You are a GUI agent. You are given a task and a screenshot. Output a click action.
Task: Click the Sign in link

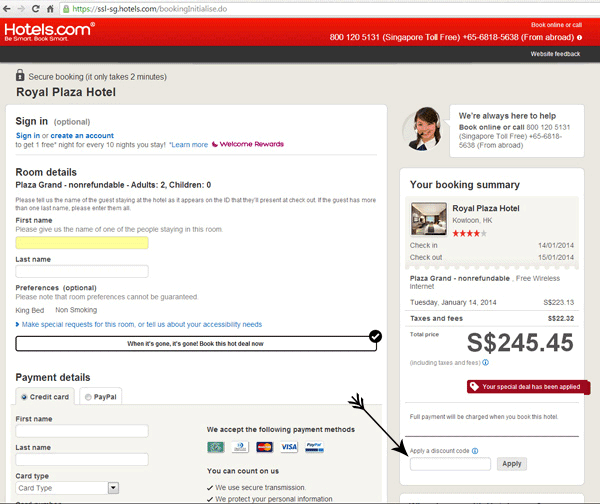tap(28, 135)
